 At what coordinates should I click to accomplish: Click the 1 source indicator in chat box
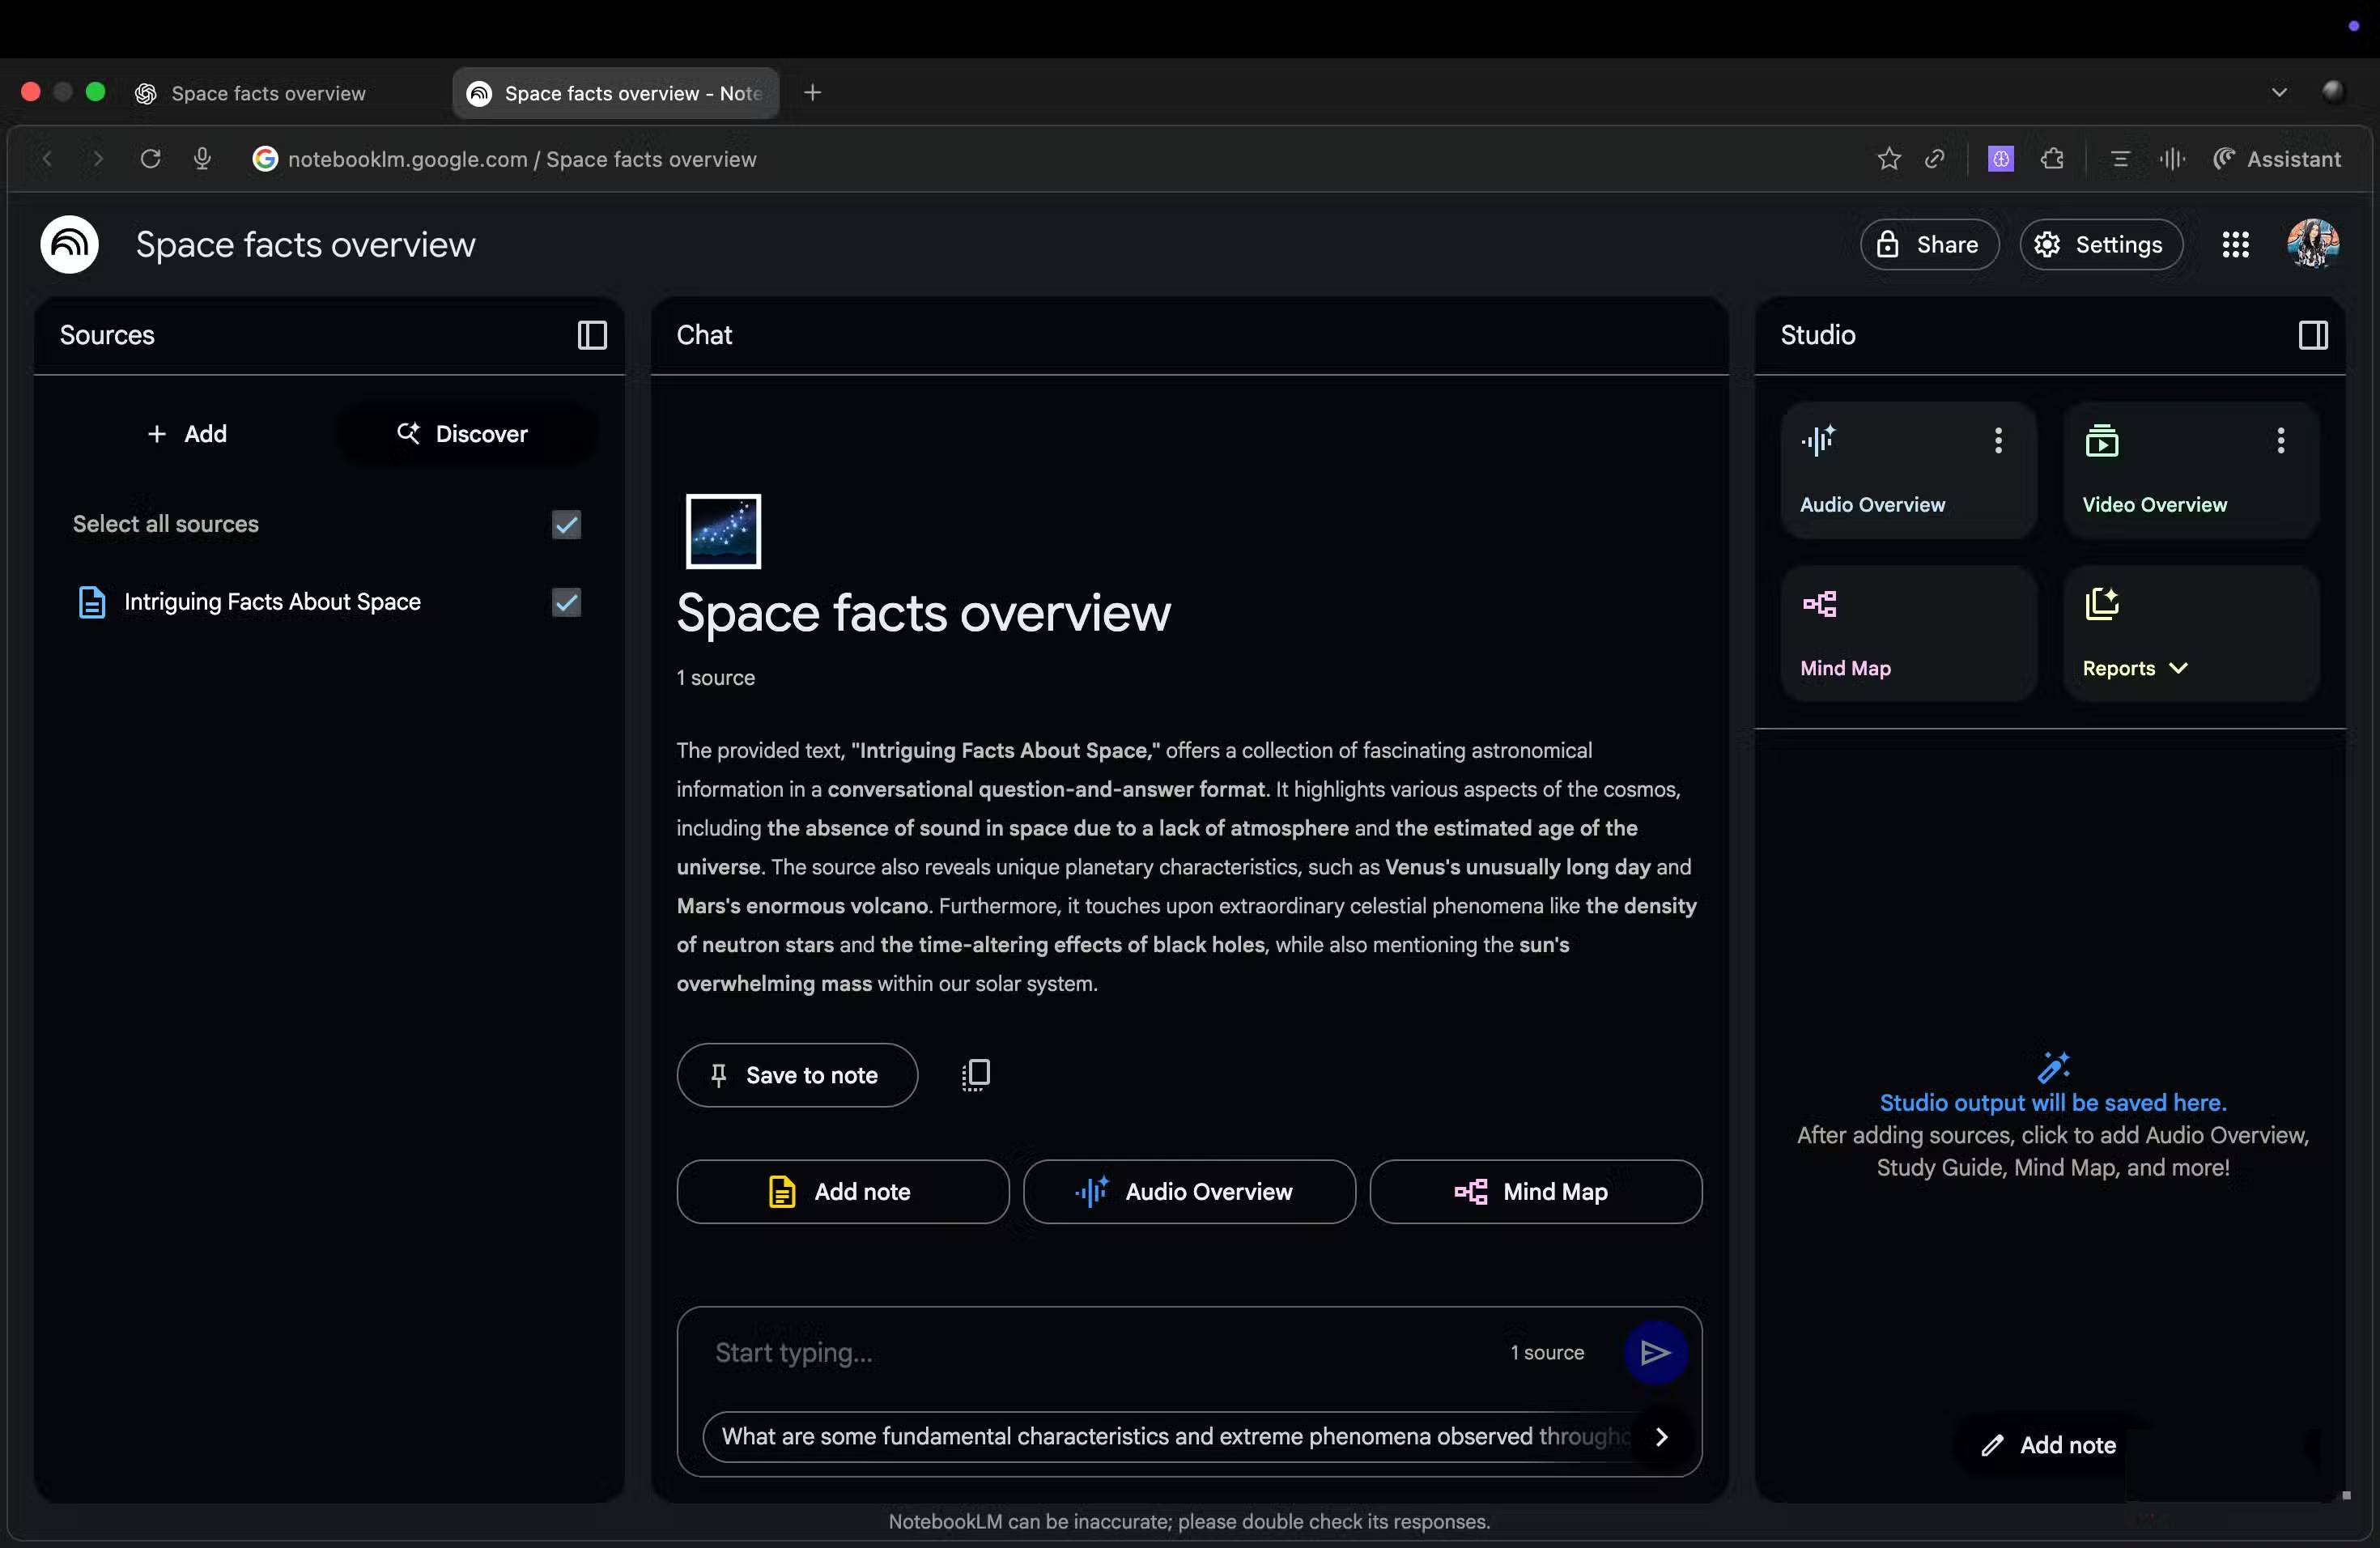point(1547,1353)
